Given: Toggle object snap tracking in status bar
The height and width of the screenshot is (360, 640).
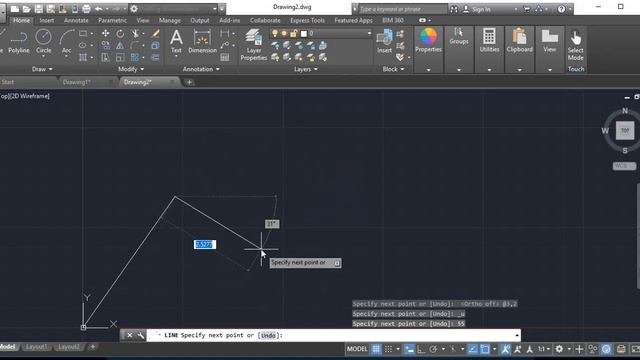Looking at the screenshot, I should 473,349.
